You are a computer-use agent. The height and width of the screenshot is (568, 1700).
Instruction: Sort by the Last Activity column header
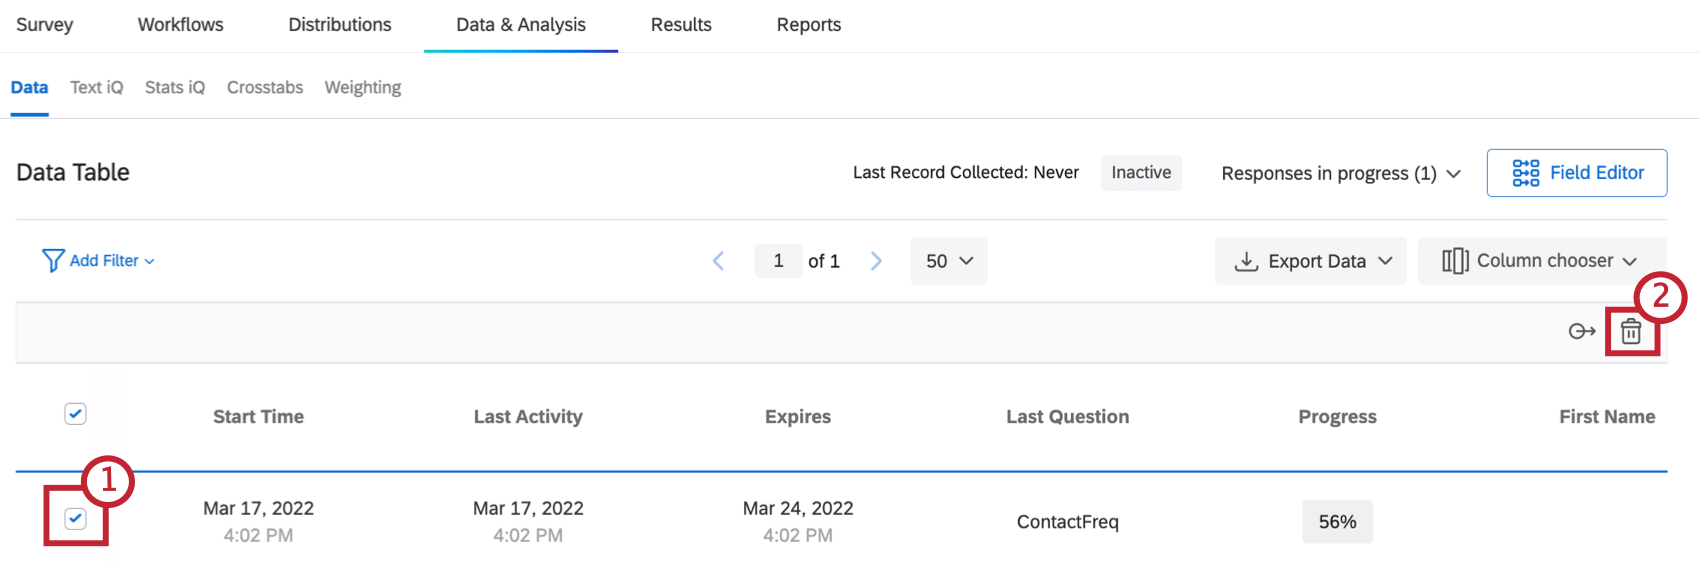tap(528, 417)
